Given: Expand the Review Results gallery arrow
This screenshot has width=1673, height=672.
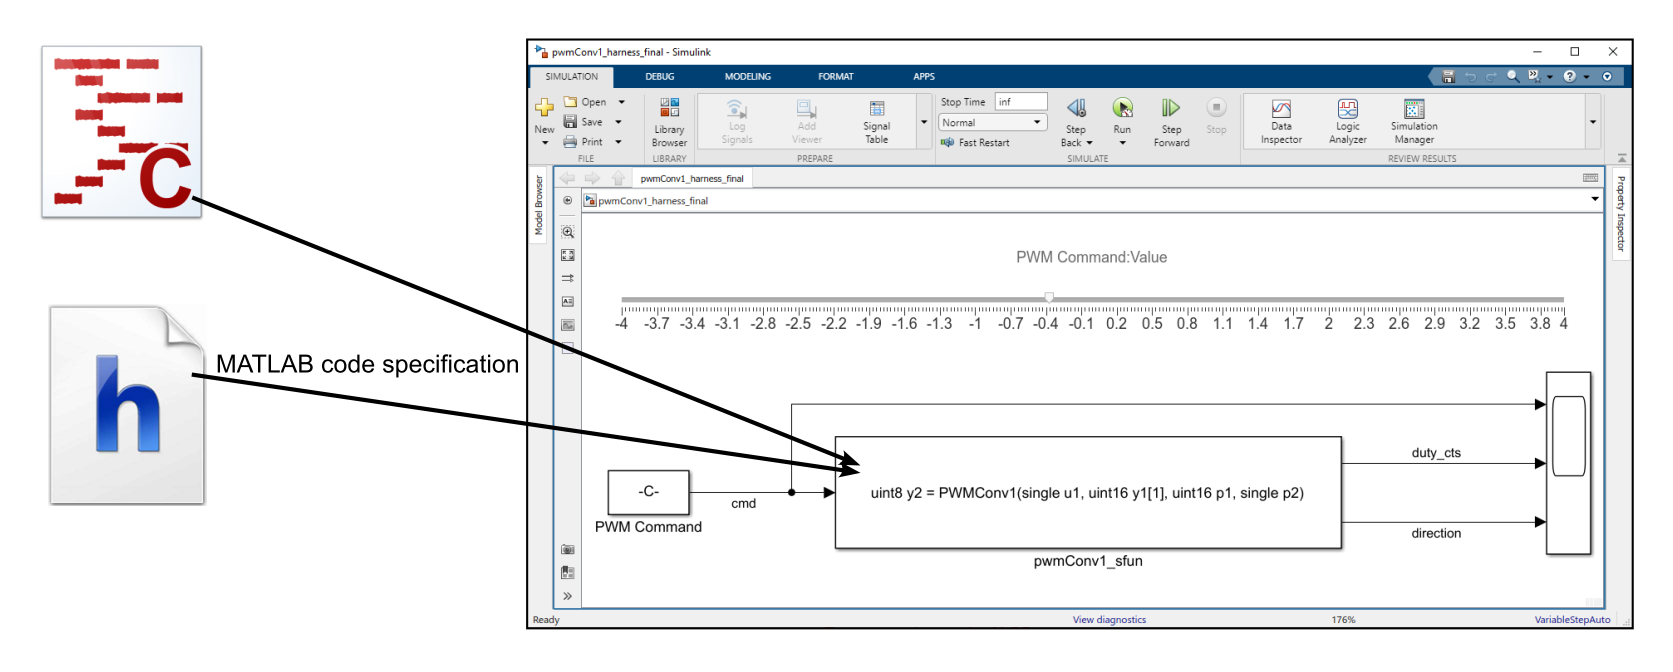Looking at the screenshot, I should 1593,122.
